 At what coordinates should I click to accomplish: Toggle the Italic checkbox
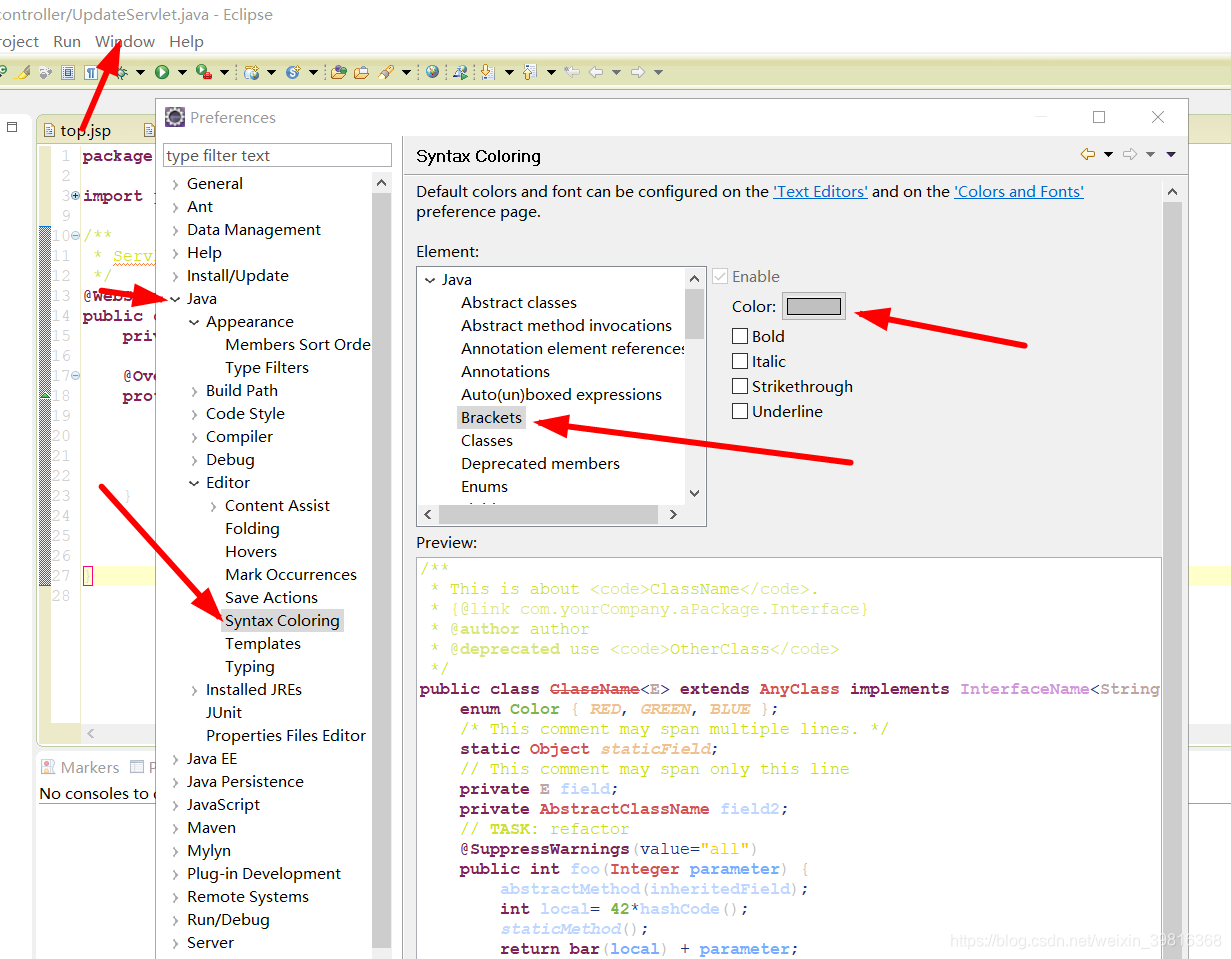(x=740, y=361)
